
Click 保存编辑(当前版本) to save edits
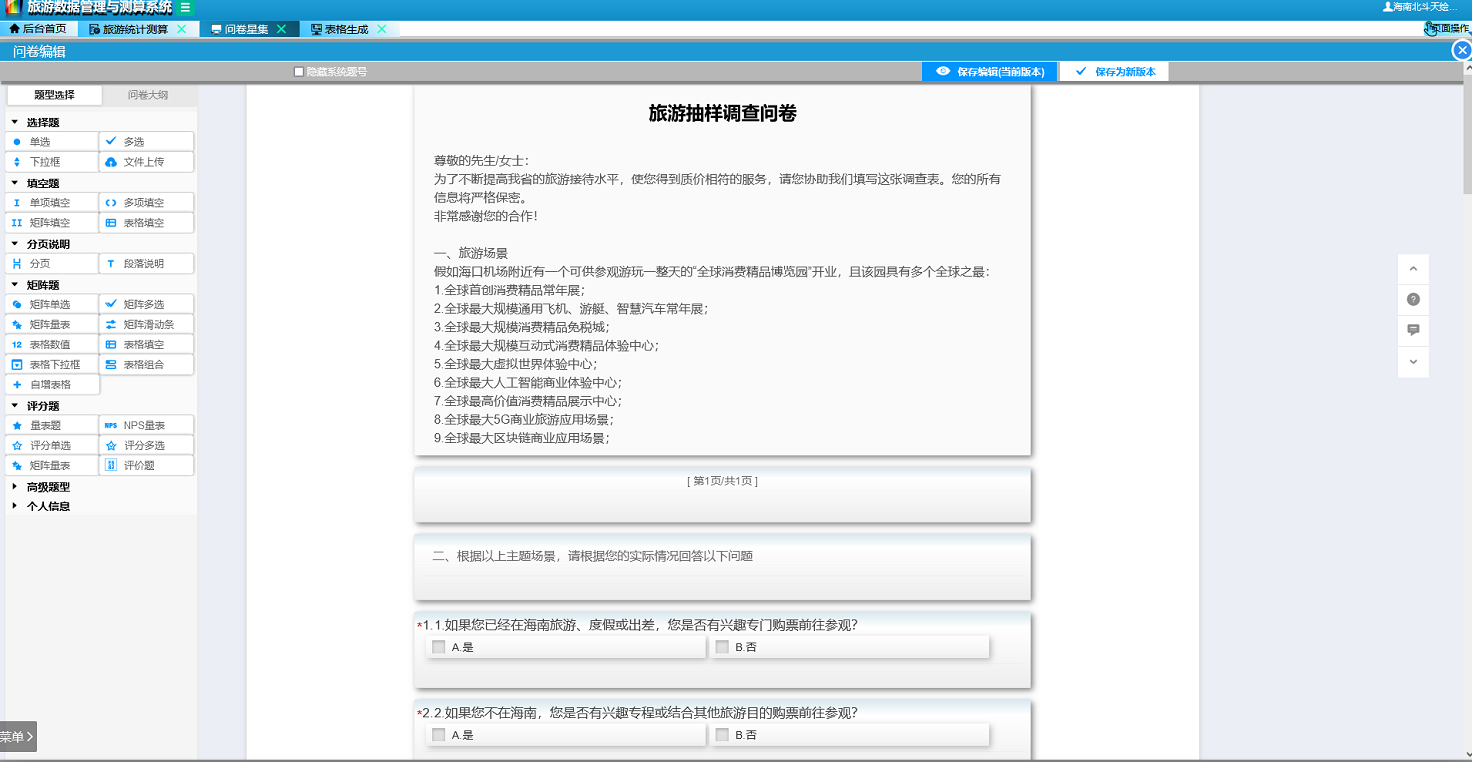tap(989, 71)
